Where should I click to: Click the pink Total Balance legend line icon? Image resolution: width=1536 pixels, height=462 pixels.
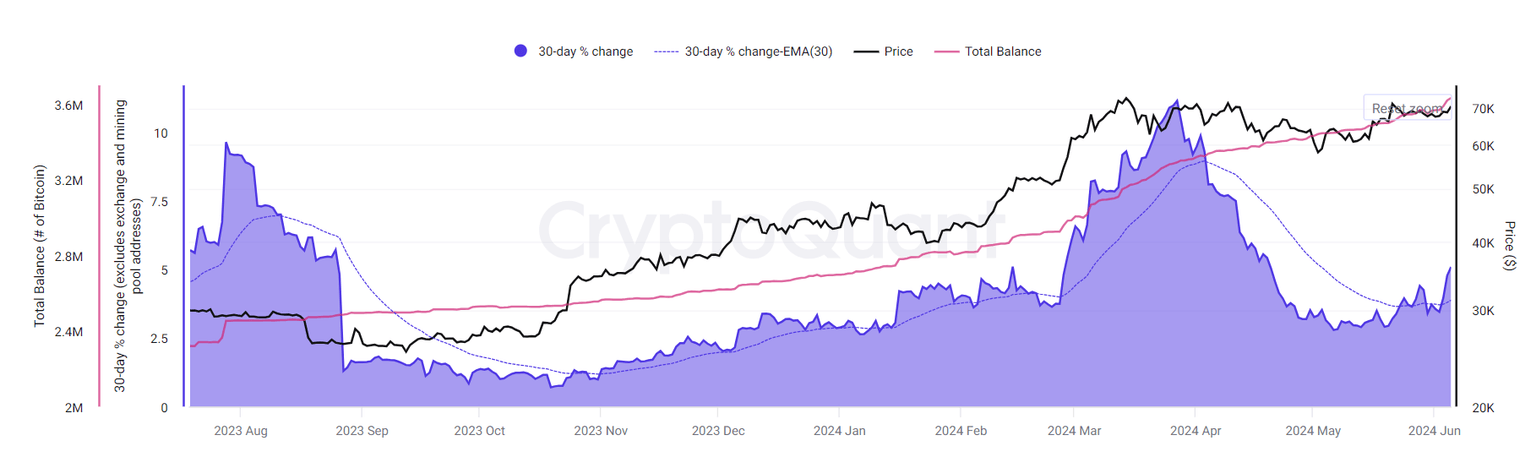pyautogui.click(x=946, y=51)
